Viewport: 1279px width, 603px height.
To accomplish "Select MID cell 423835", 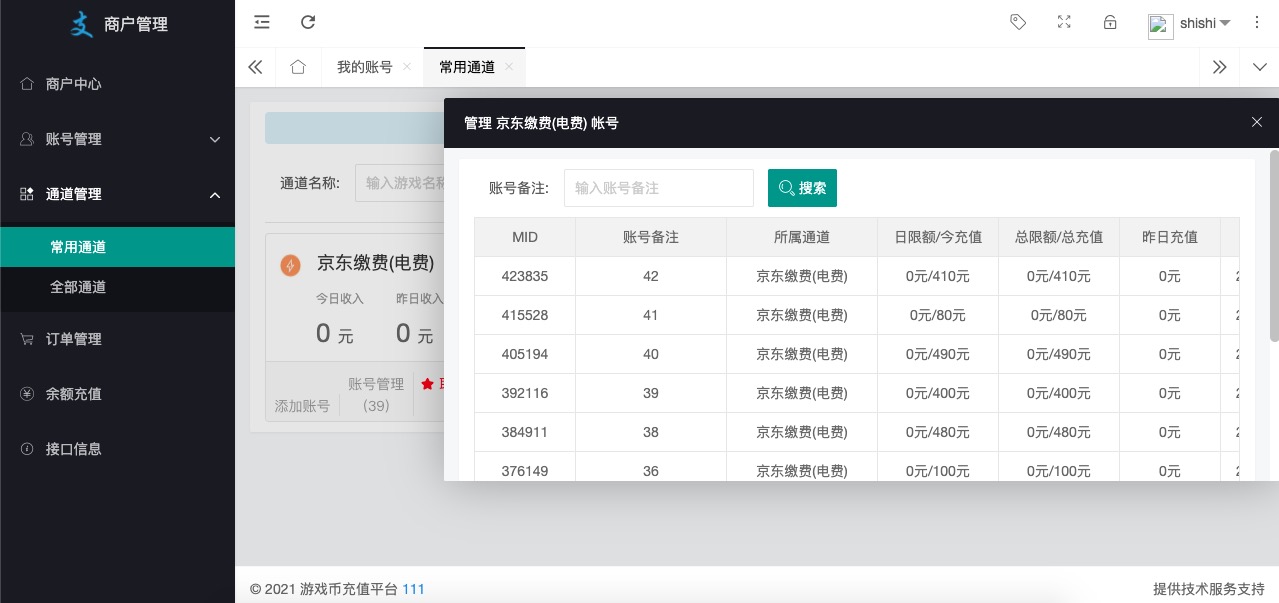I will (x=525, y=276).
